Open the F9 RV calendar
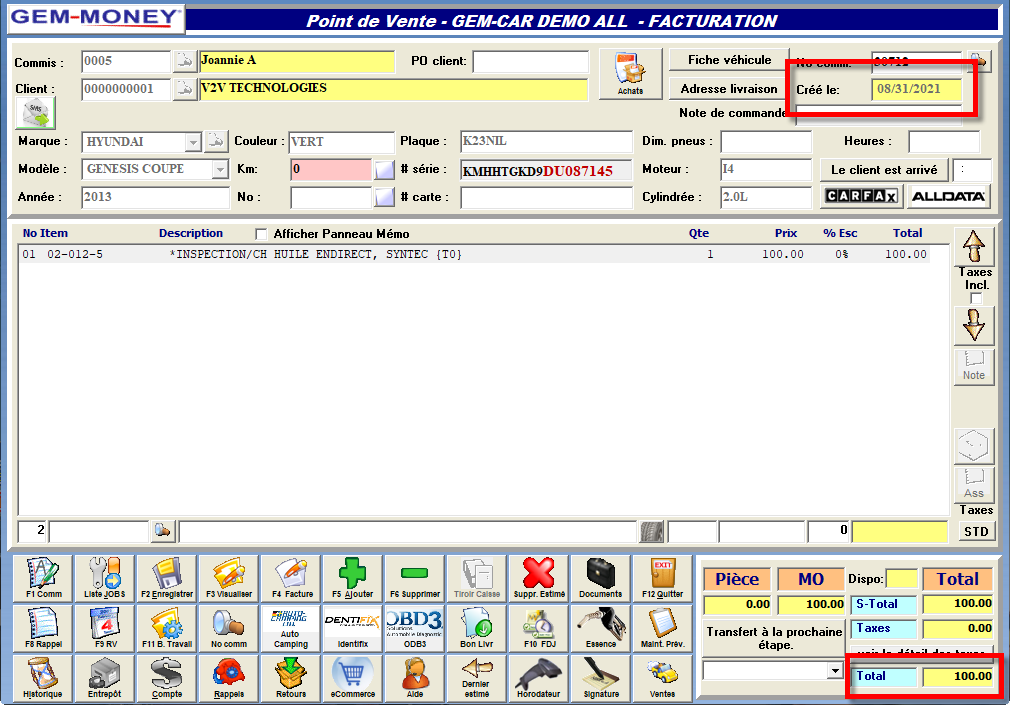Image resolution: width=1010 pixels, height=705 pixels. [x=105, y=628]
